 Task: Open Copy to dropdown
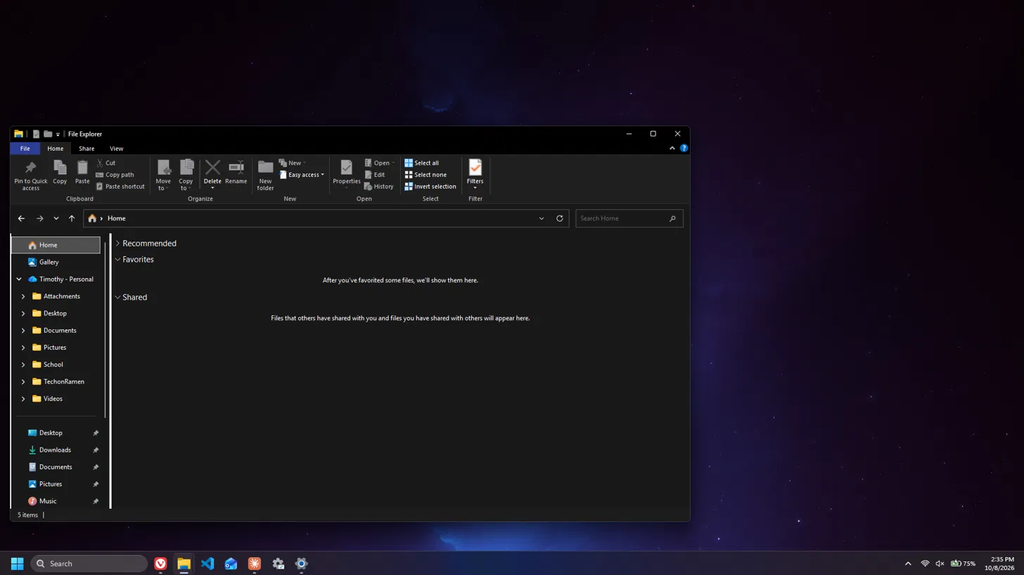pyautogui.click(x=186, y=175)
